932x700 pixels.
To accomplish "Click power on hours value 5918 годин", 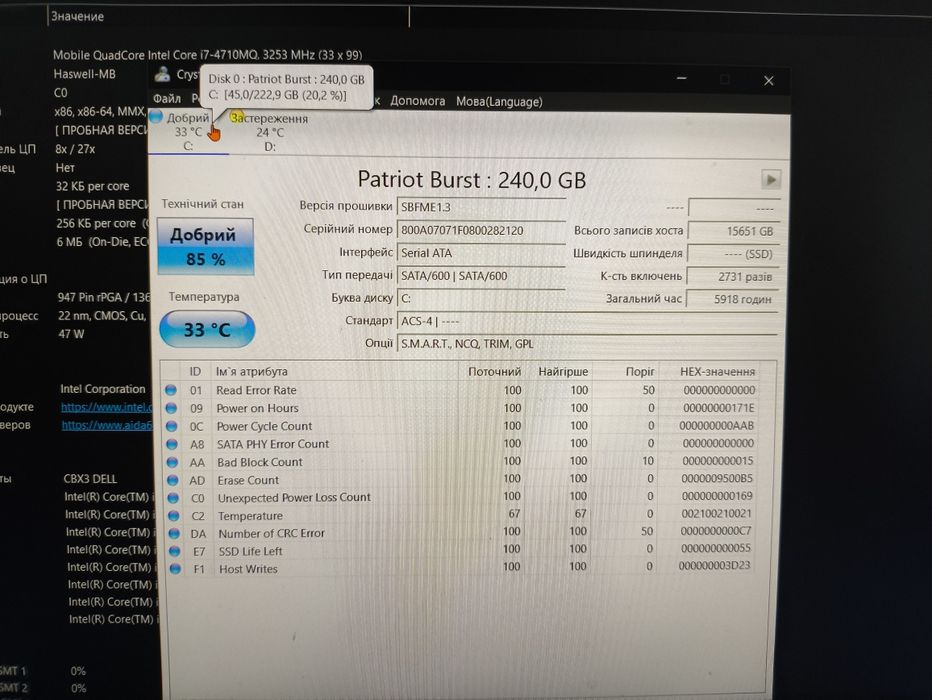I will point(733,299).
